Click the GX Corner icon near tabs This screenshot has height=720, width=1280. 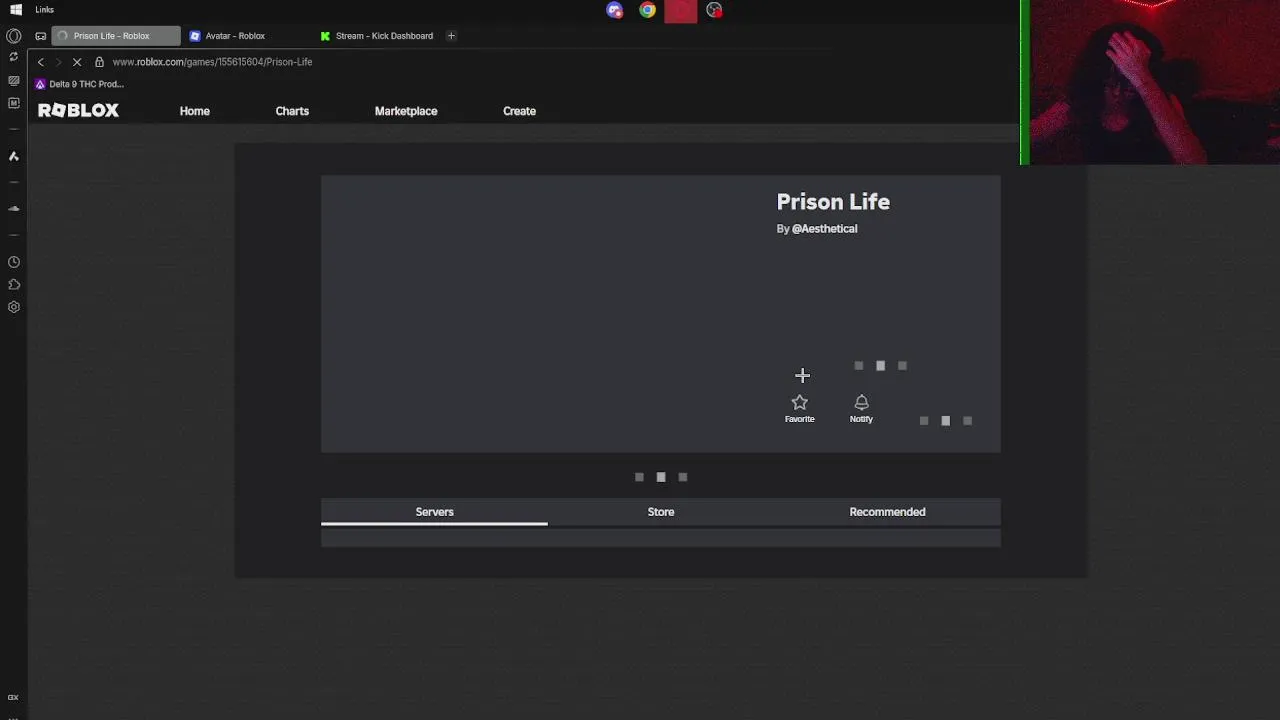click(41, 36)
